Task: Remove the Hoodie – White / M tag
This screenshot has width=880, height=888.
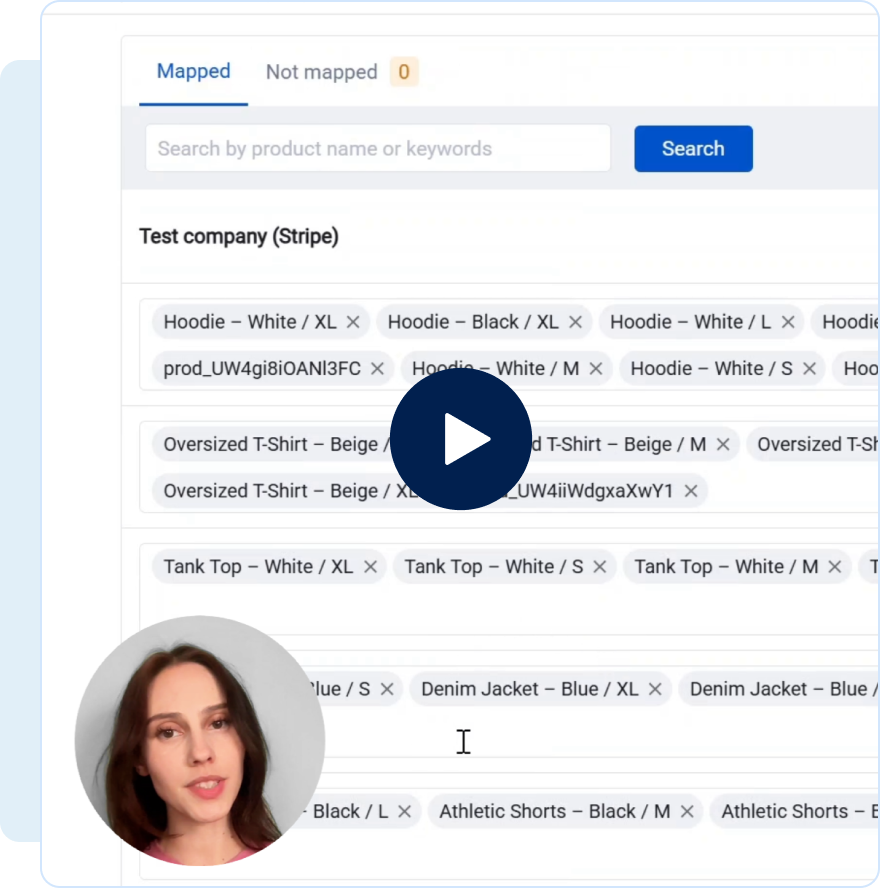Action: [x=596, y=369]
